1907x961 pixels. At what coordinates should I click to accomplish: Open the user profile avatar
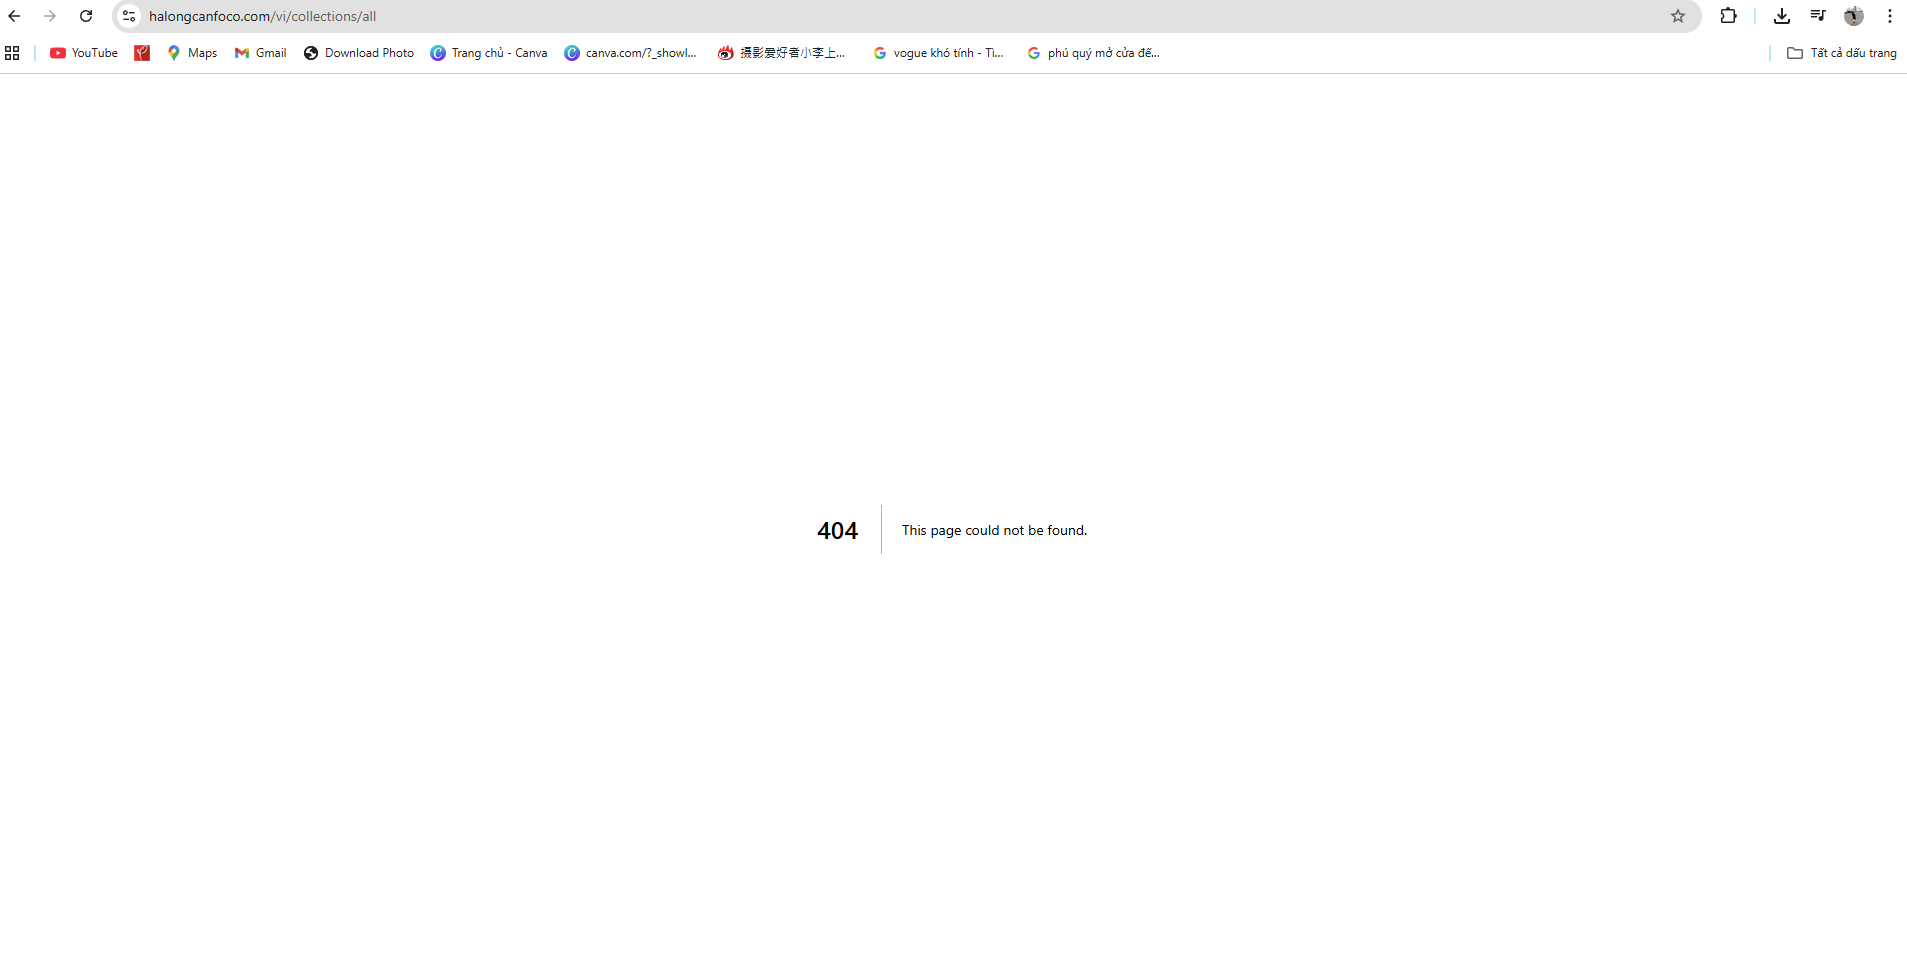1853,16
